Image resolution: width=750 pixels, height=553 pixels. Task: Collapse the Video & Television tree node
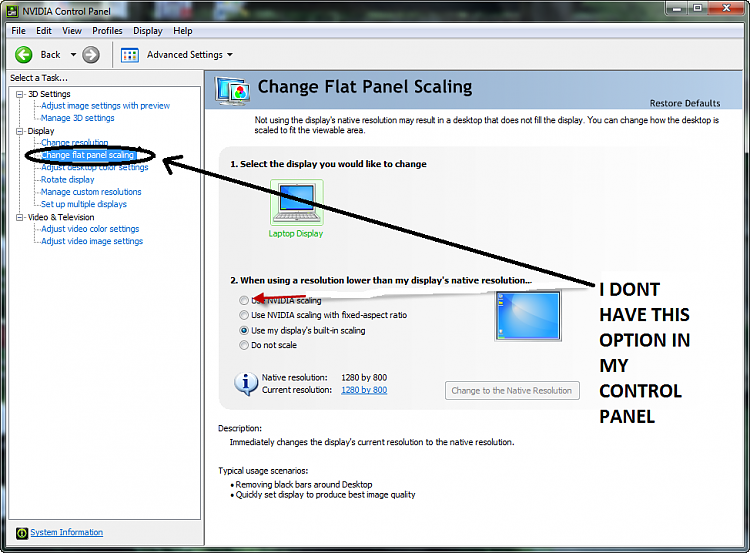[20, 217]
